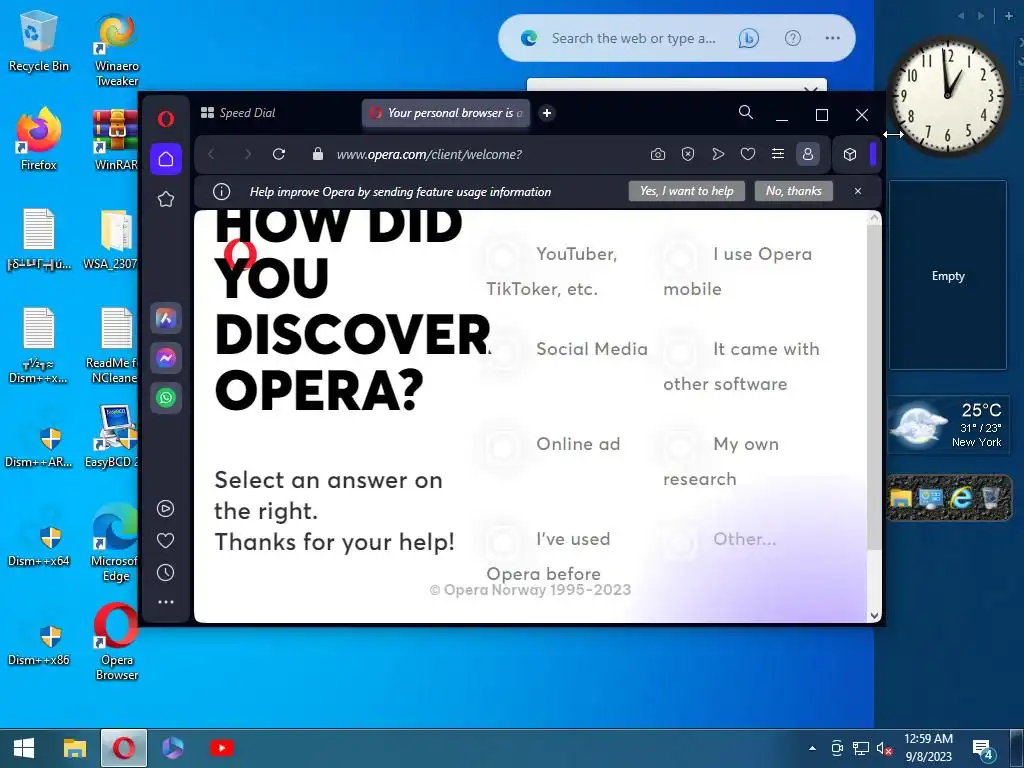Open the Opera main menu logo

coord(166,119)
